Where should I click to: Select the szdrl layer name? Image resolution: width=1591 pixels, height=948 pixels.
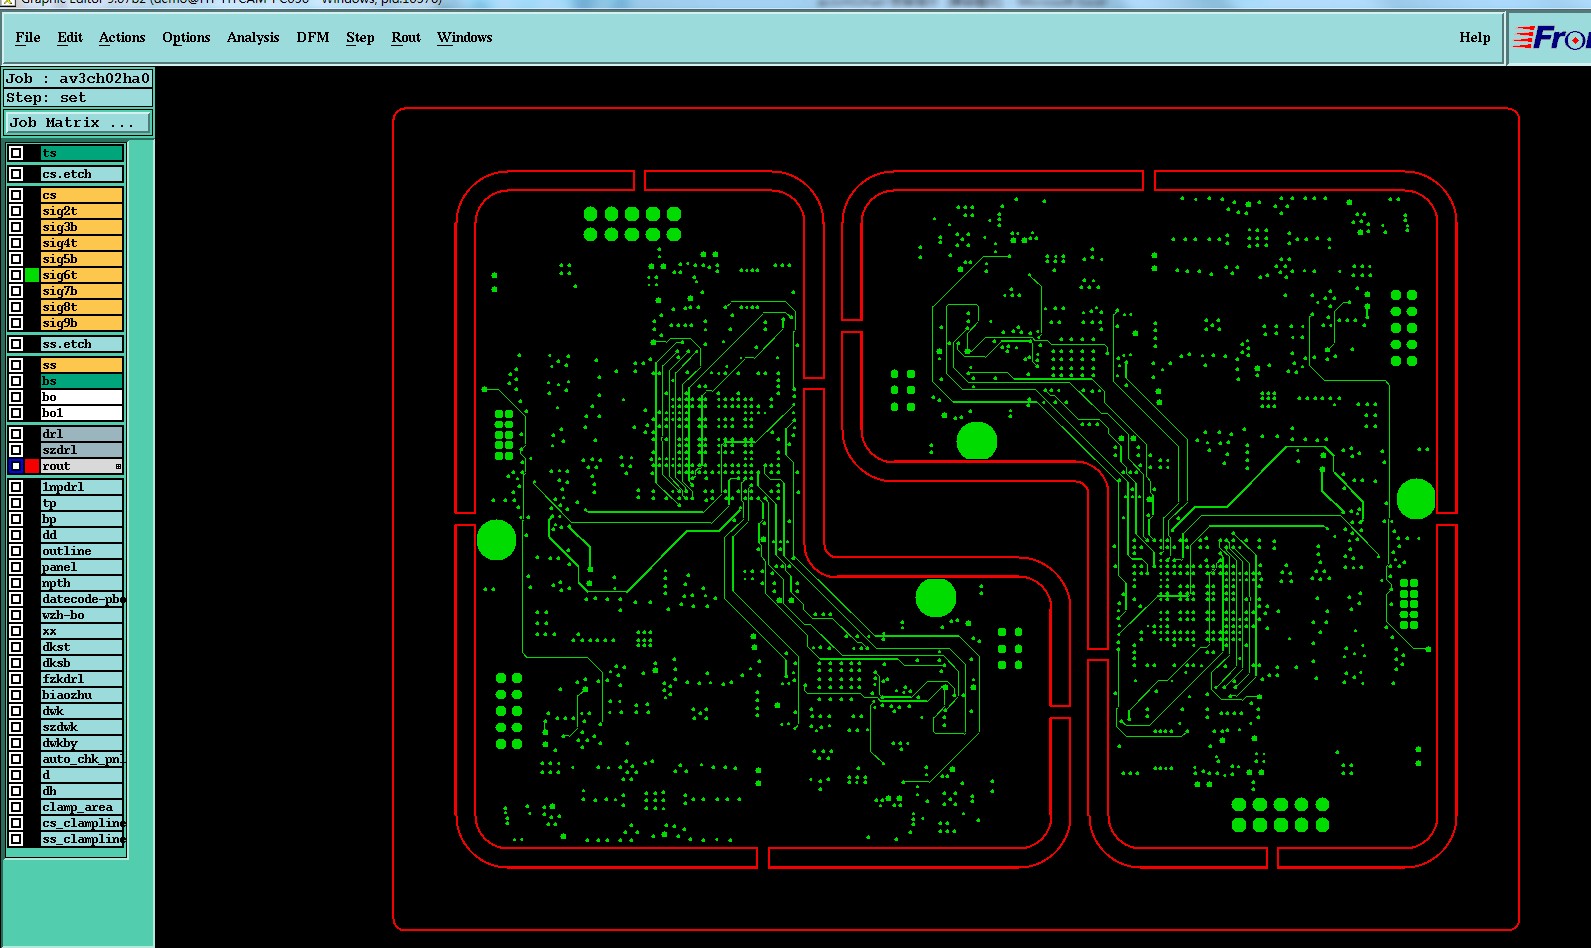82,450
